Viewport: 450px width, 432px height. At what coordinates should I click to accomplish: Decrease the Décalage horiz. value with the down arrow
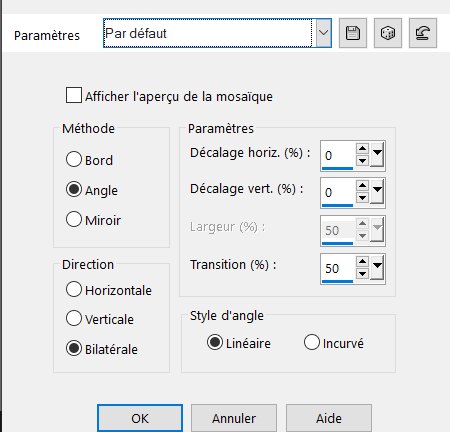click(x=362, y=161)
